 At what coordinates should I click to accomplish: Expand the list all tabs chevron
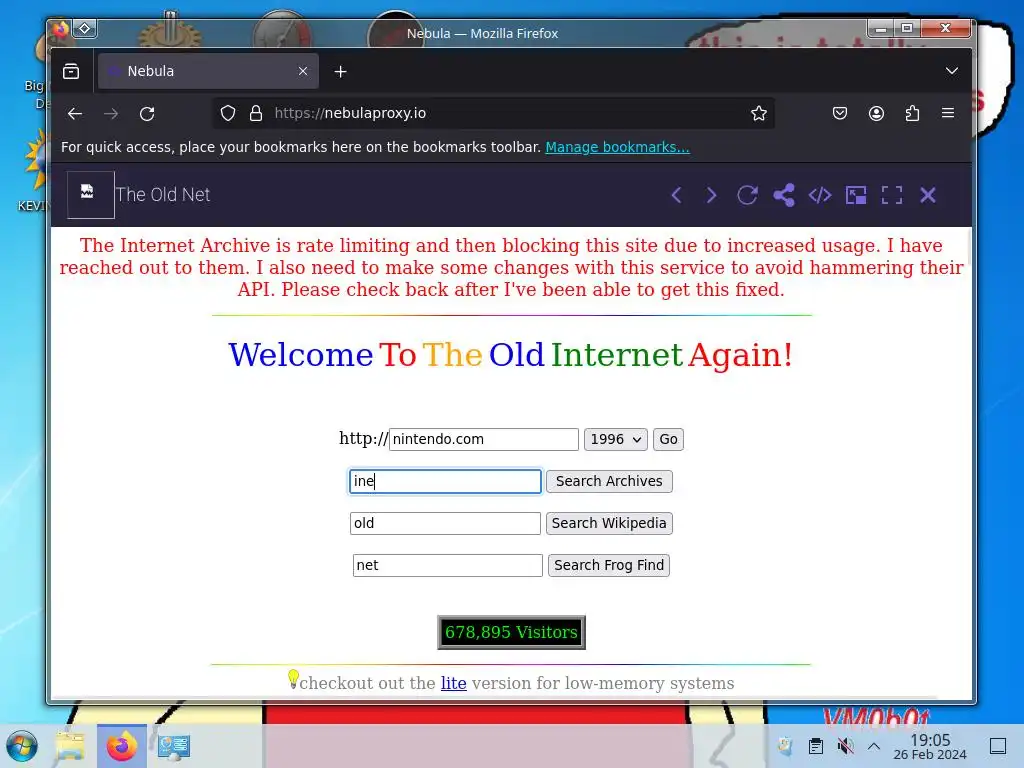click(x=952, y=71)
